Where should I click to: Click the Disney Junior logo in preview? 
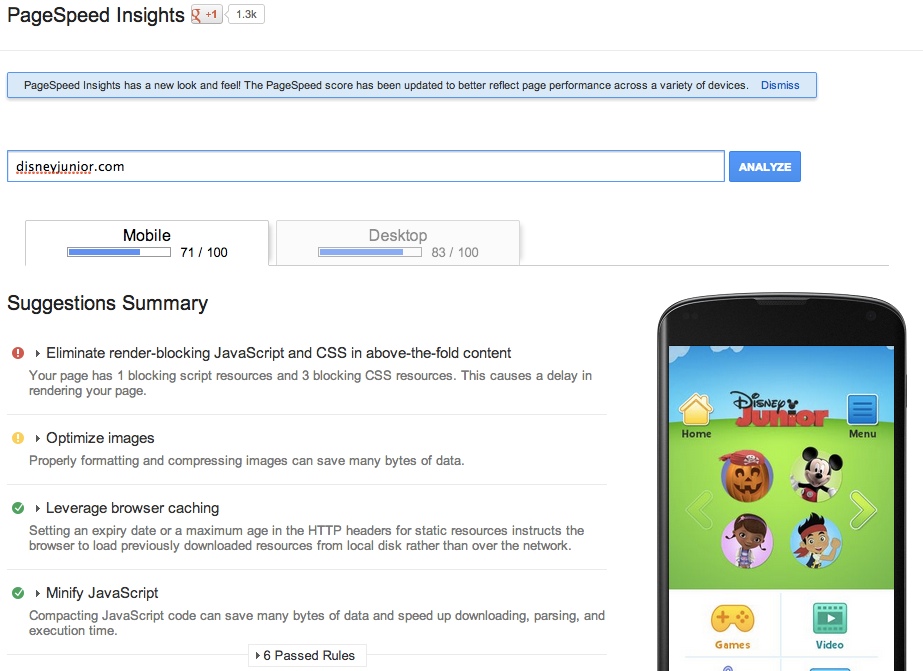[780, 408]
